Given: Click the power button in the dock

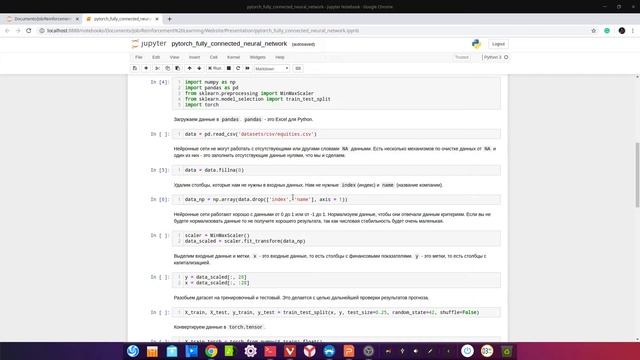Looking at the screenshot, I should click(467, 351).
